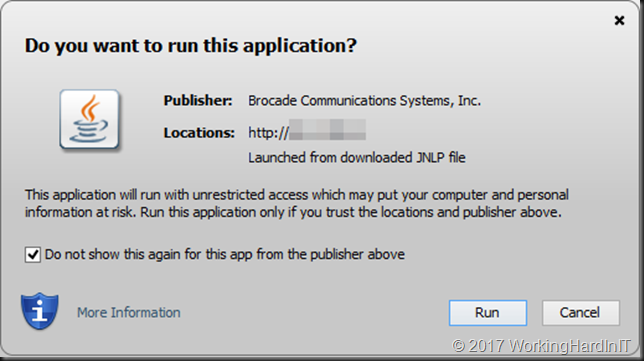Click the Locations label
Viewport: 644px width, 361px height.
pos(199,133)
